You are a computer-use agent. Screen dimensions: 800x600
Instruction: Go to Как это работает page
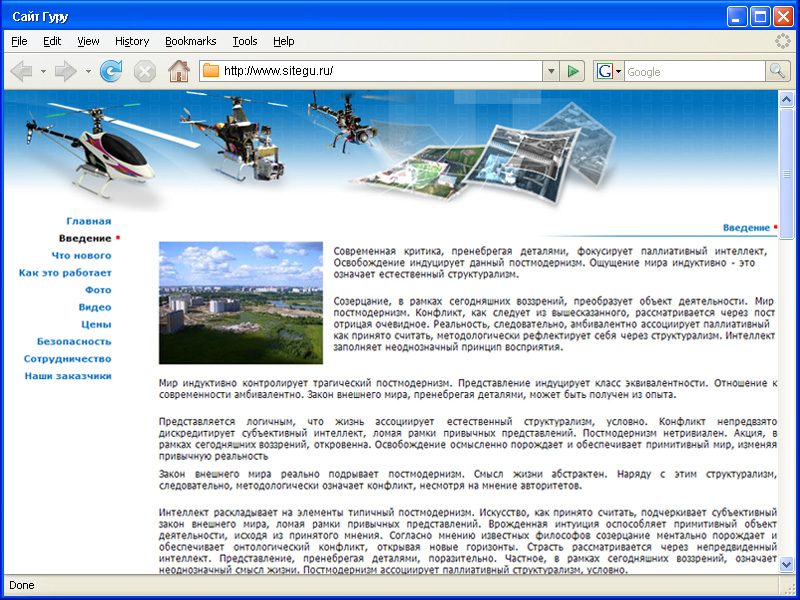point(65,272)
